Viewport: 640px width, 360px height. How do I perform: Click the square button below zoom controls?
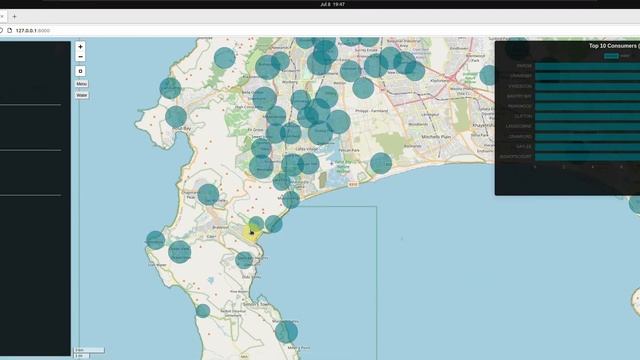coord(80,71)
